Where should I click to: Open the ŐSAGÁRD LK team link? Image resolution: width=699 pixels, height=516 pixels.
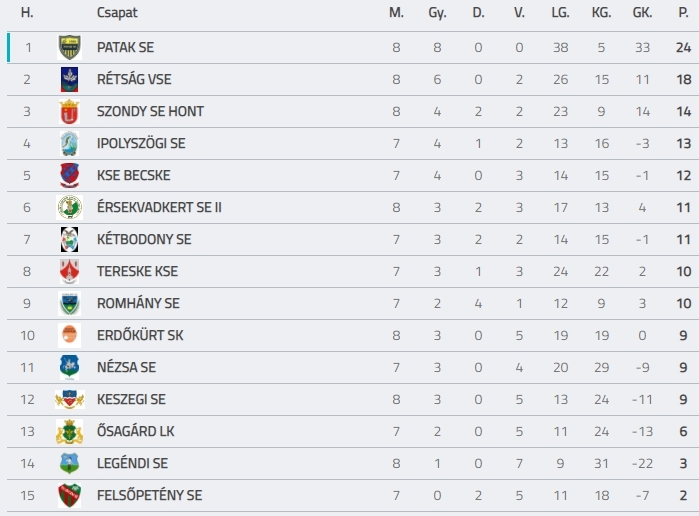tap(136, 431)
